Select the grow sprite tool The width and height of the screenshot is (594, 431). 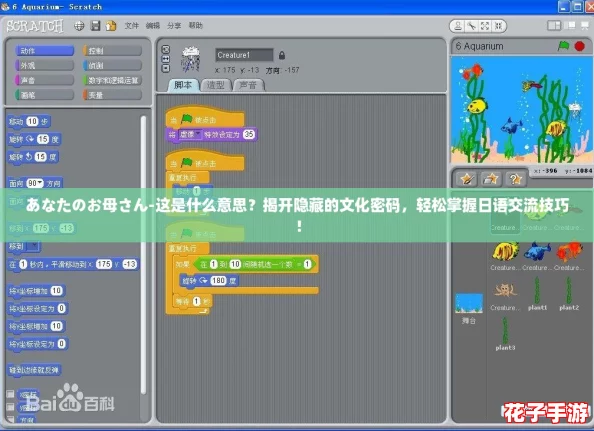(x=485, y=26)
